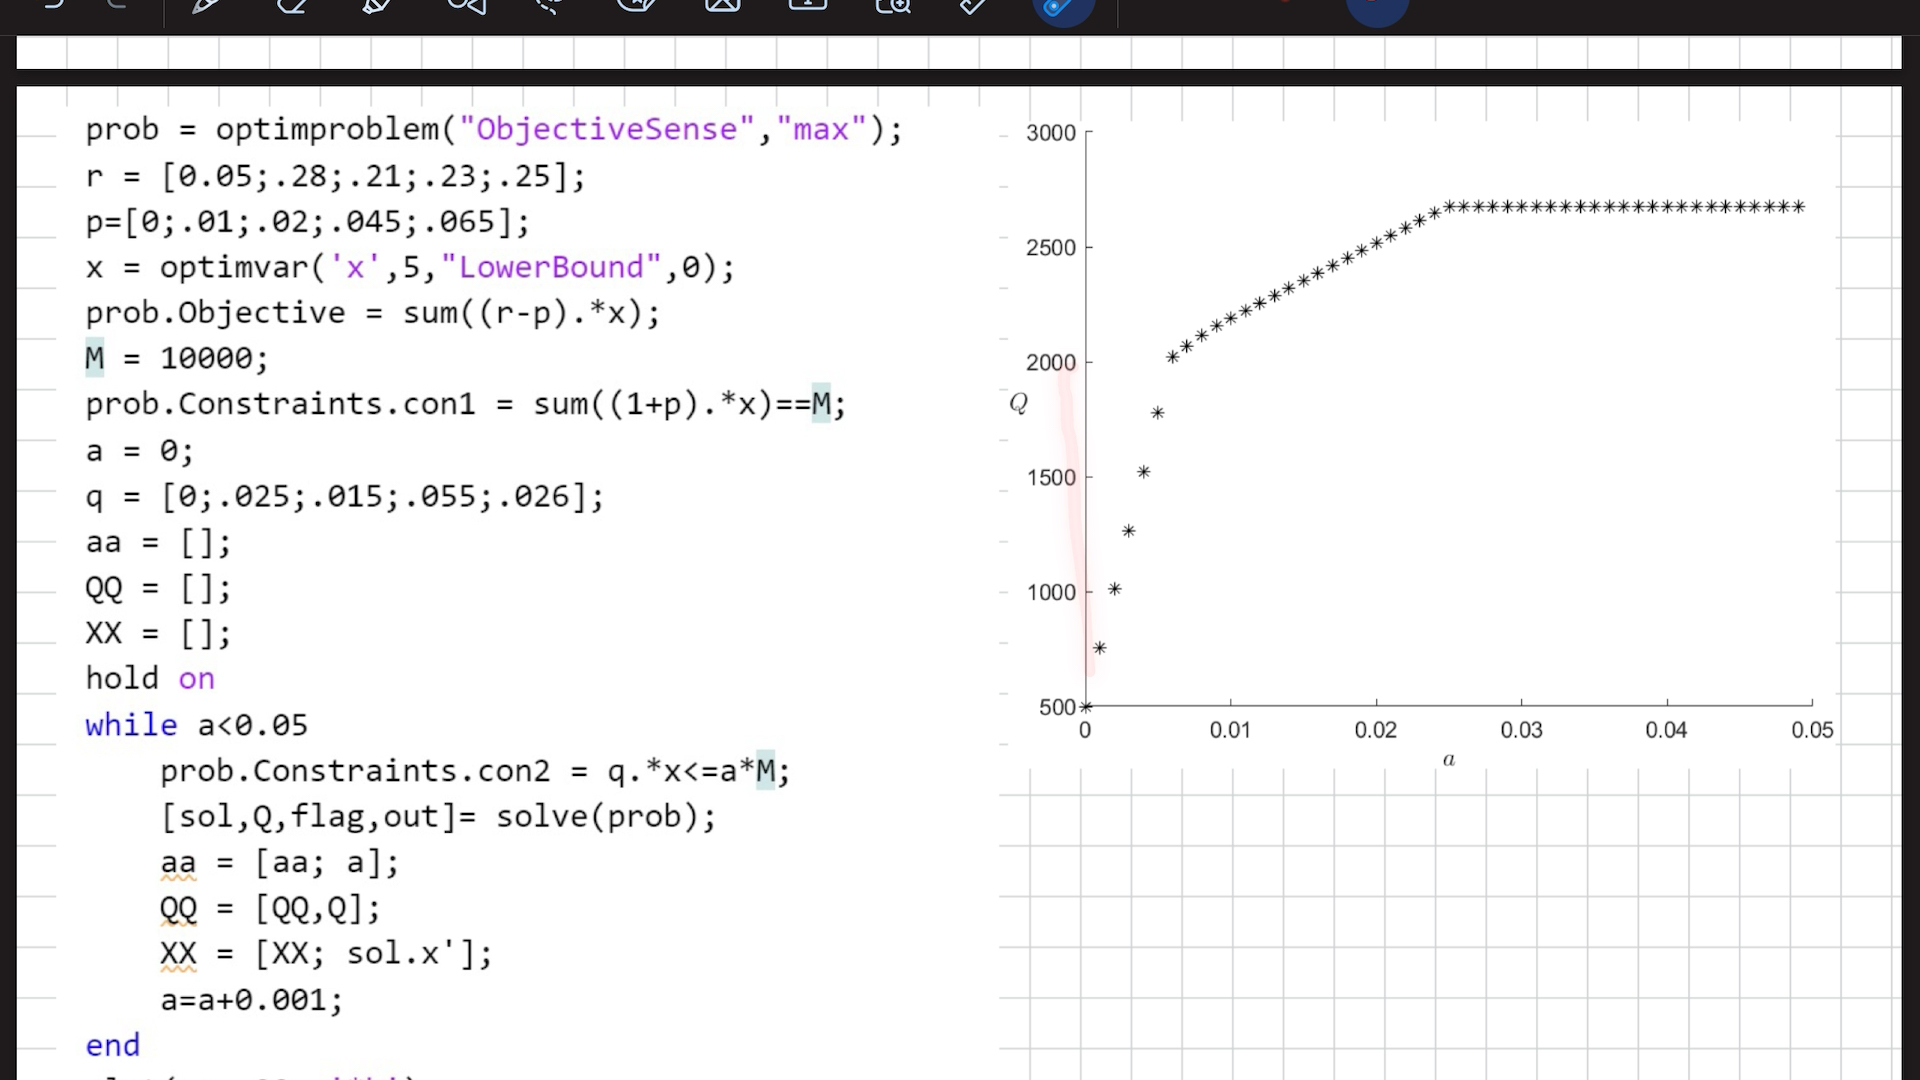Image resolution: width=1920 pixels, height=1080 pixels.
Task: Click the line a = 0;
Action: click(x=139, y=451)
